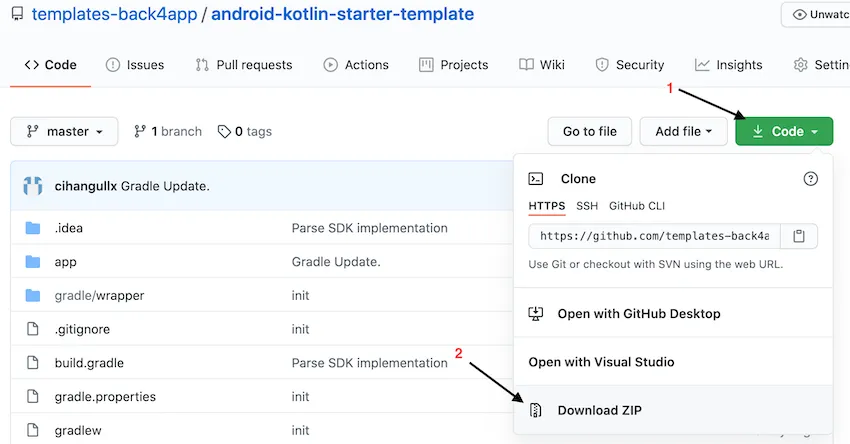Click the Go to file button
Viewport: 850px width, 444px height.
coord(590,131)
